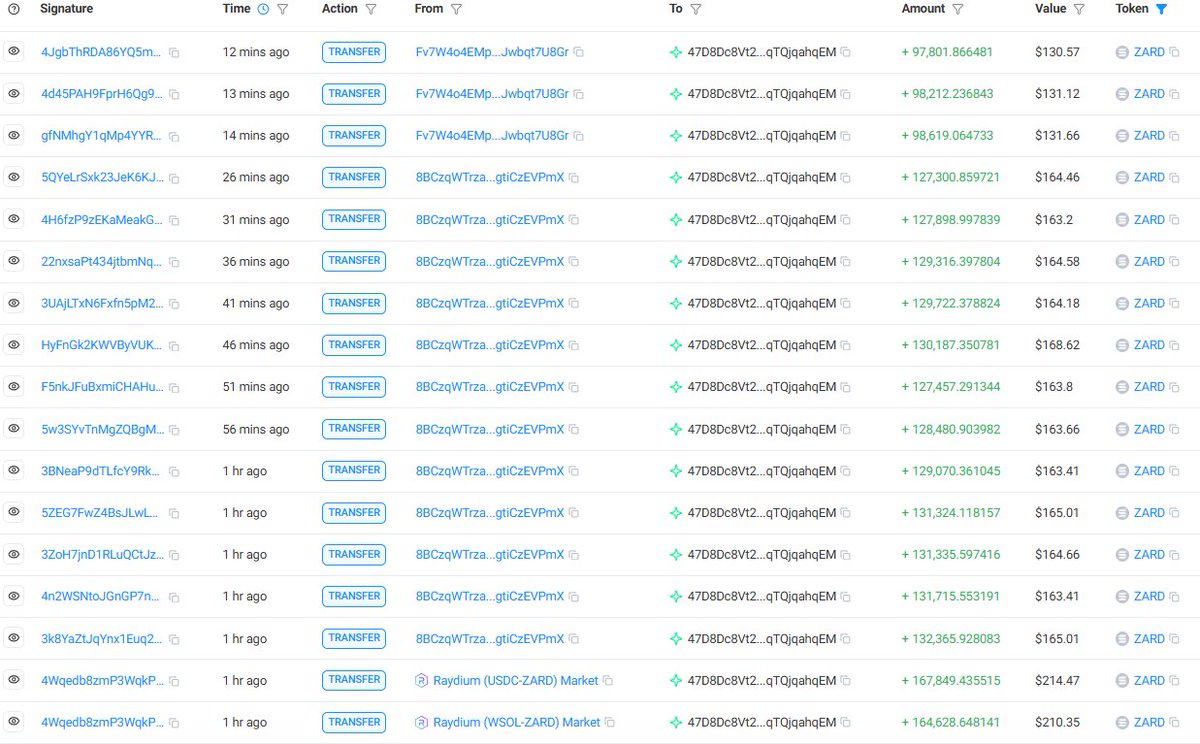Copy ZARD token address in the $131.12 row
The height and width of the screenshot is (744, 1200).
[1175, 94]
